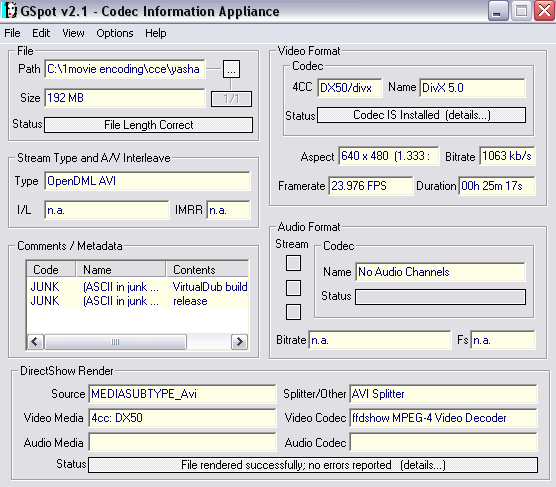Screen dimensions: 556x487
Task: Click the 1/1 file counter button
Action: (x=231, y=99)
